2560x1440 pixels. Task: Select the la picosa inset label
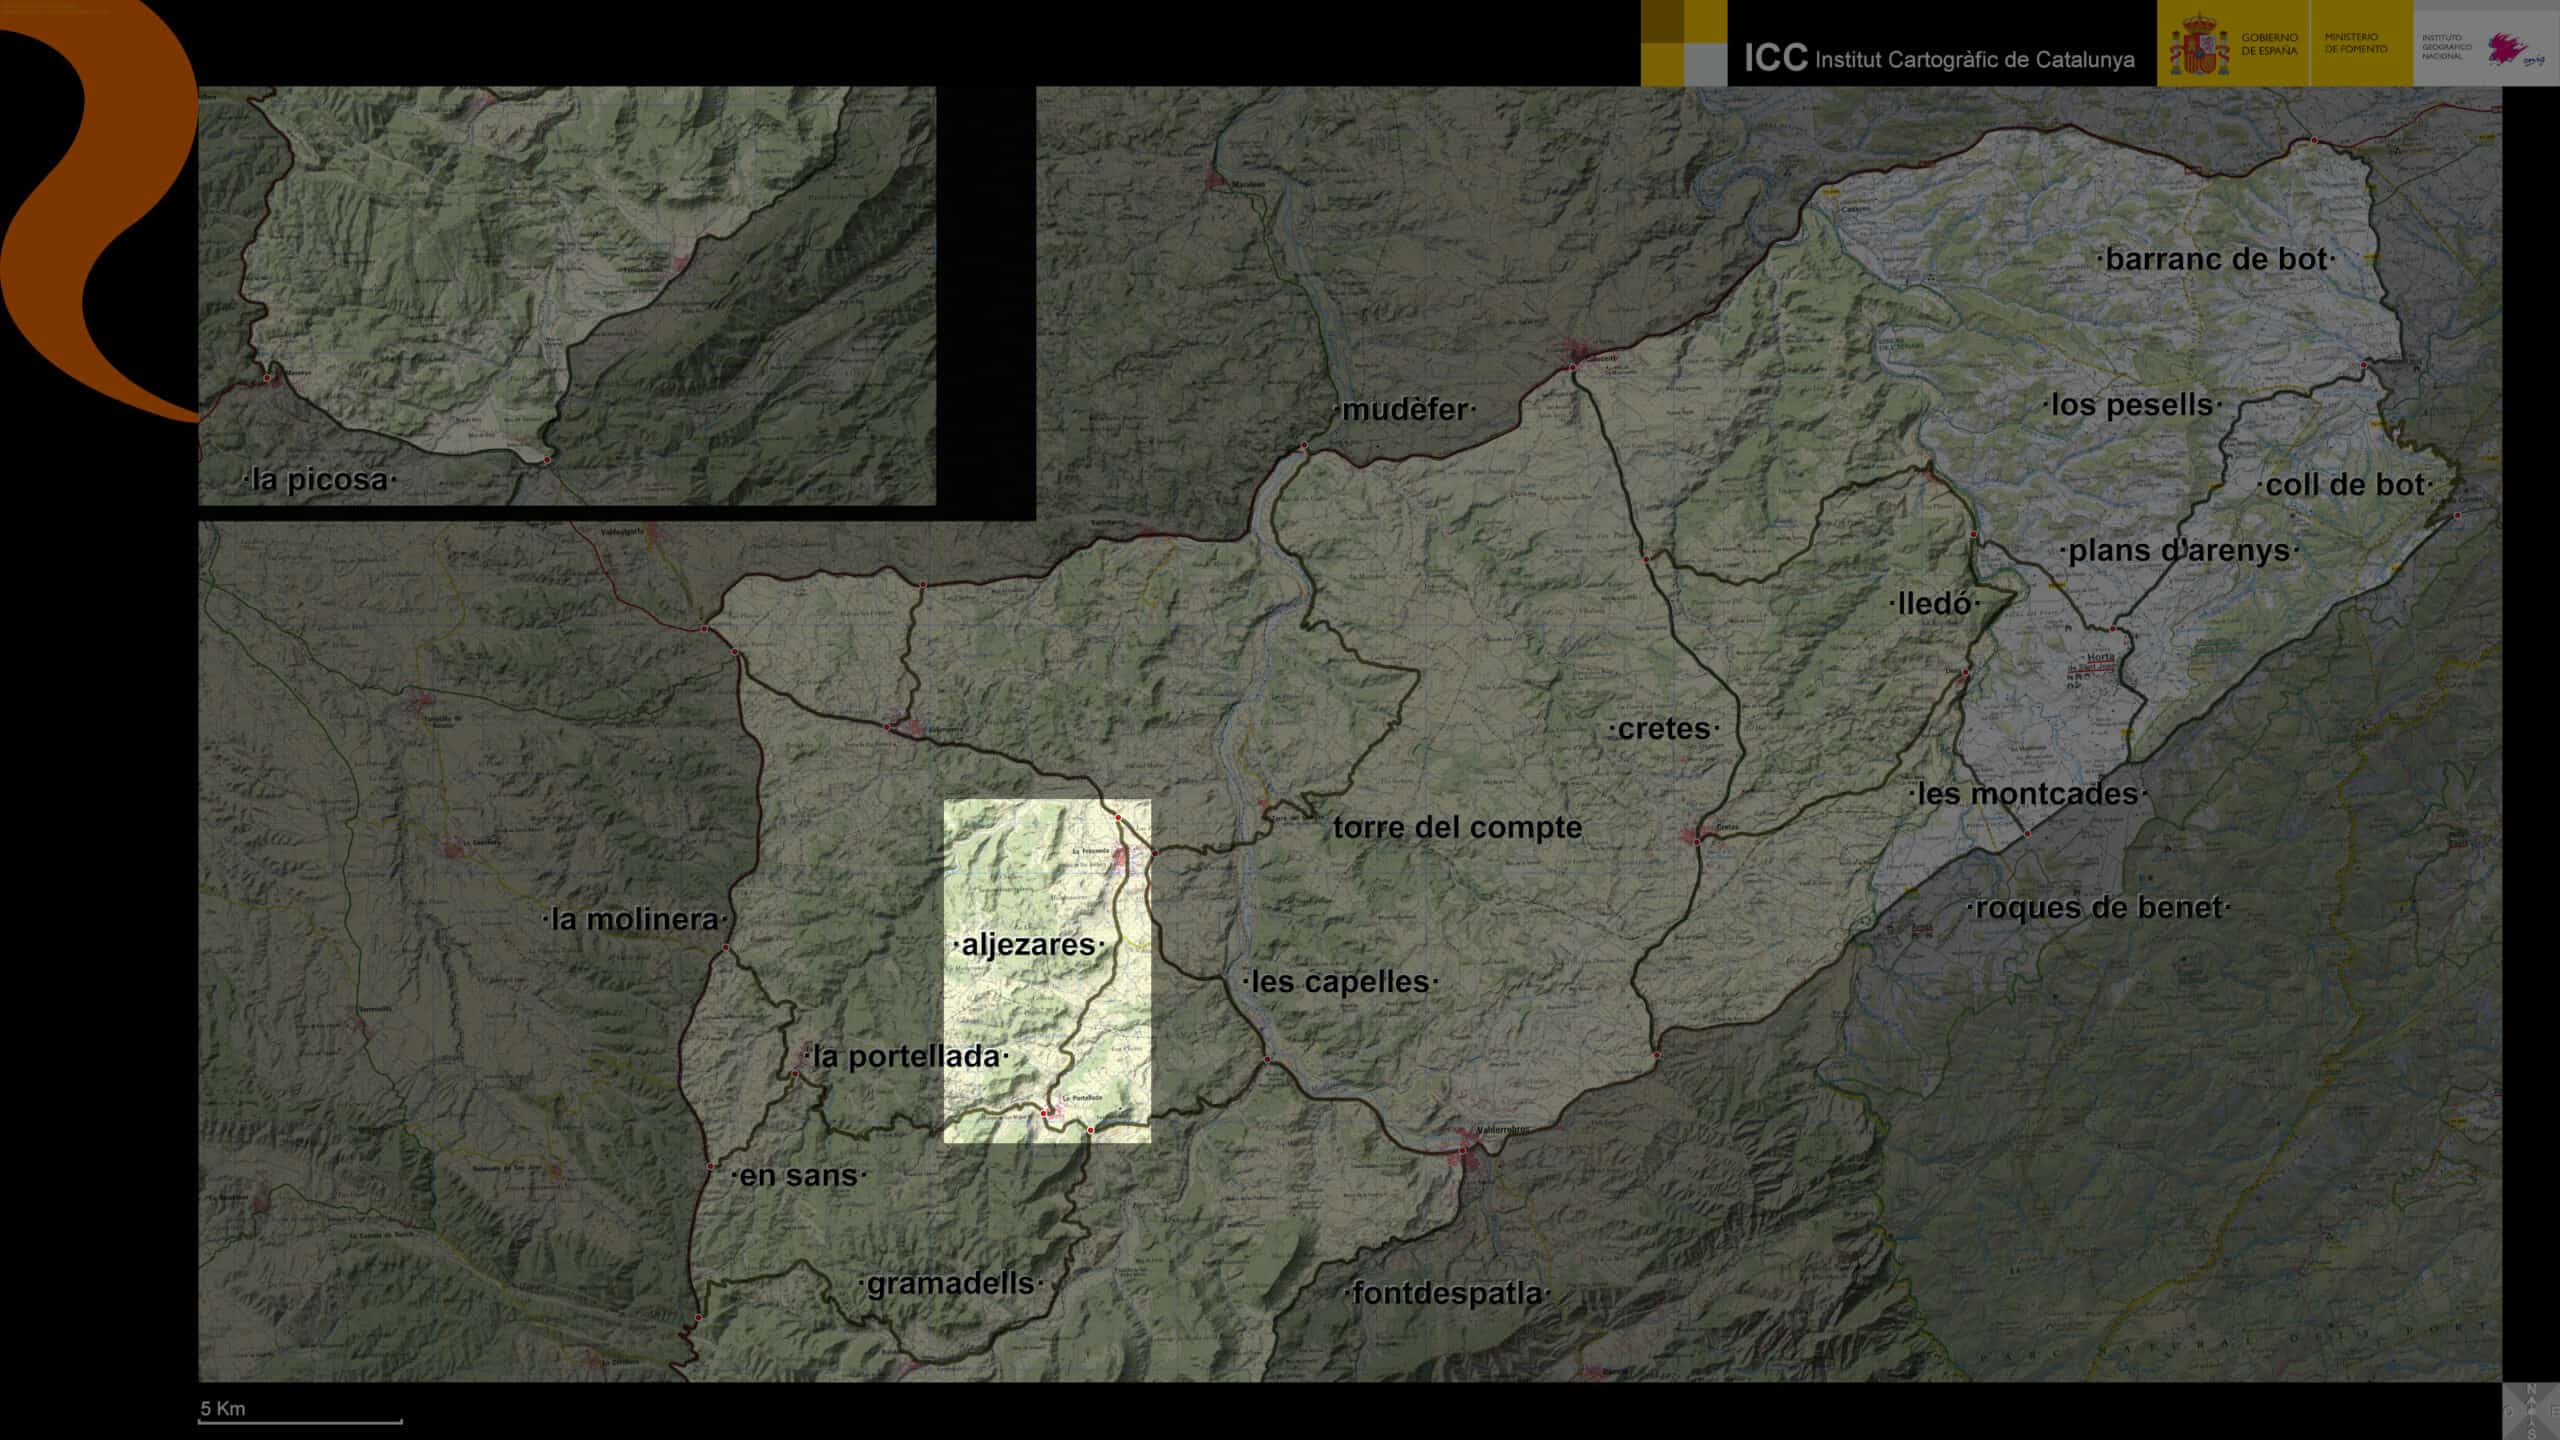point(320,480)
